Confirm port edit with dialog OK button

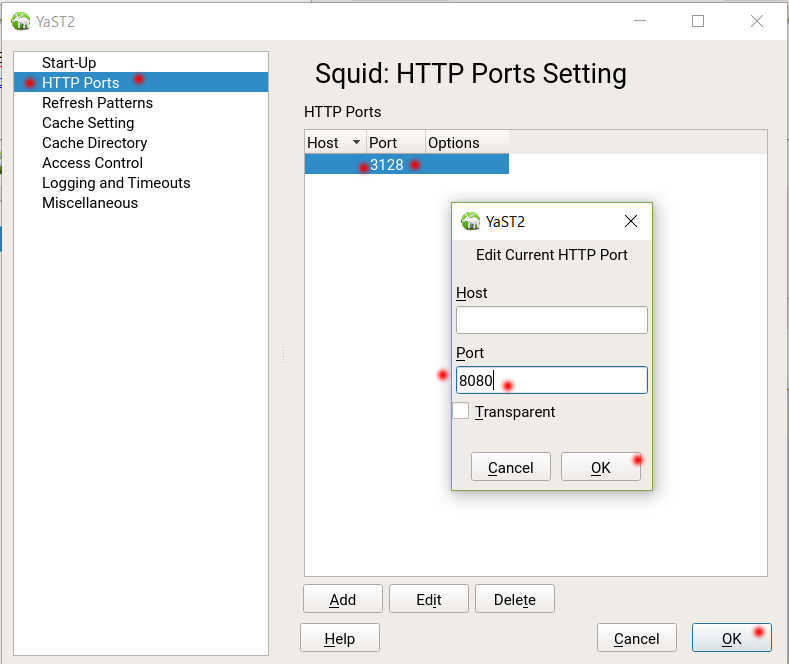[x=601, y=467]
